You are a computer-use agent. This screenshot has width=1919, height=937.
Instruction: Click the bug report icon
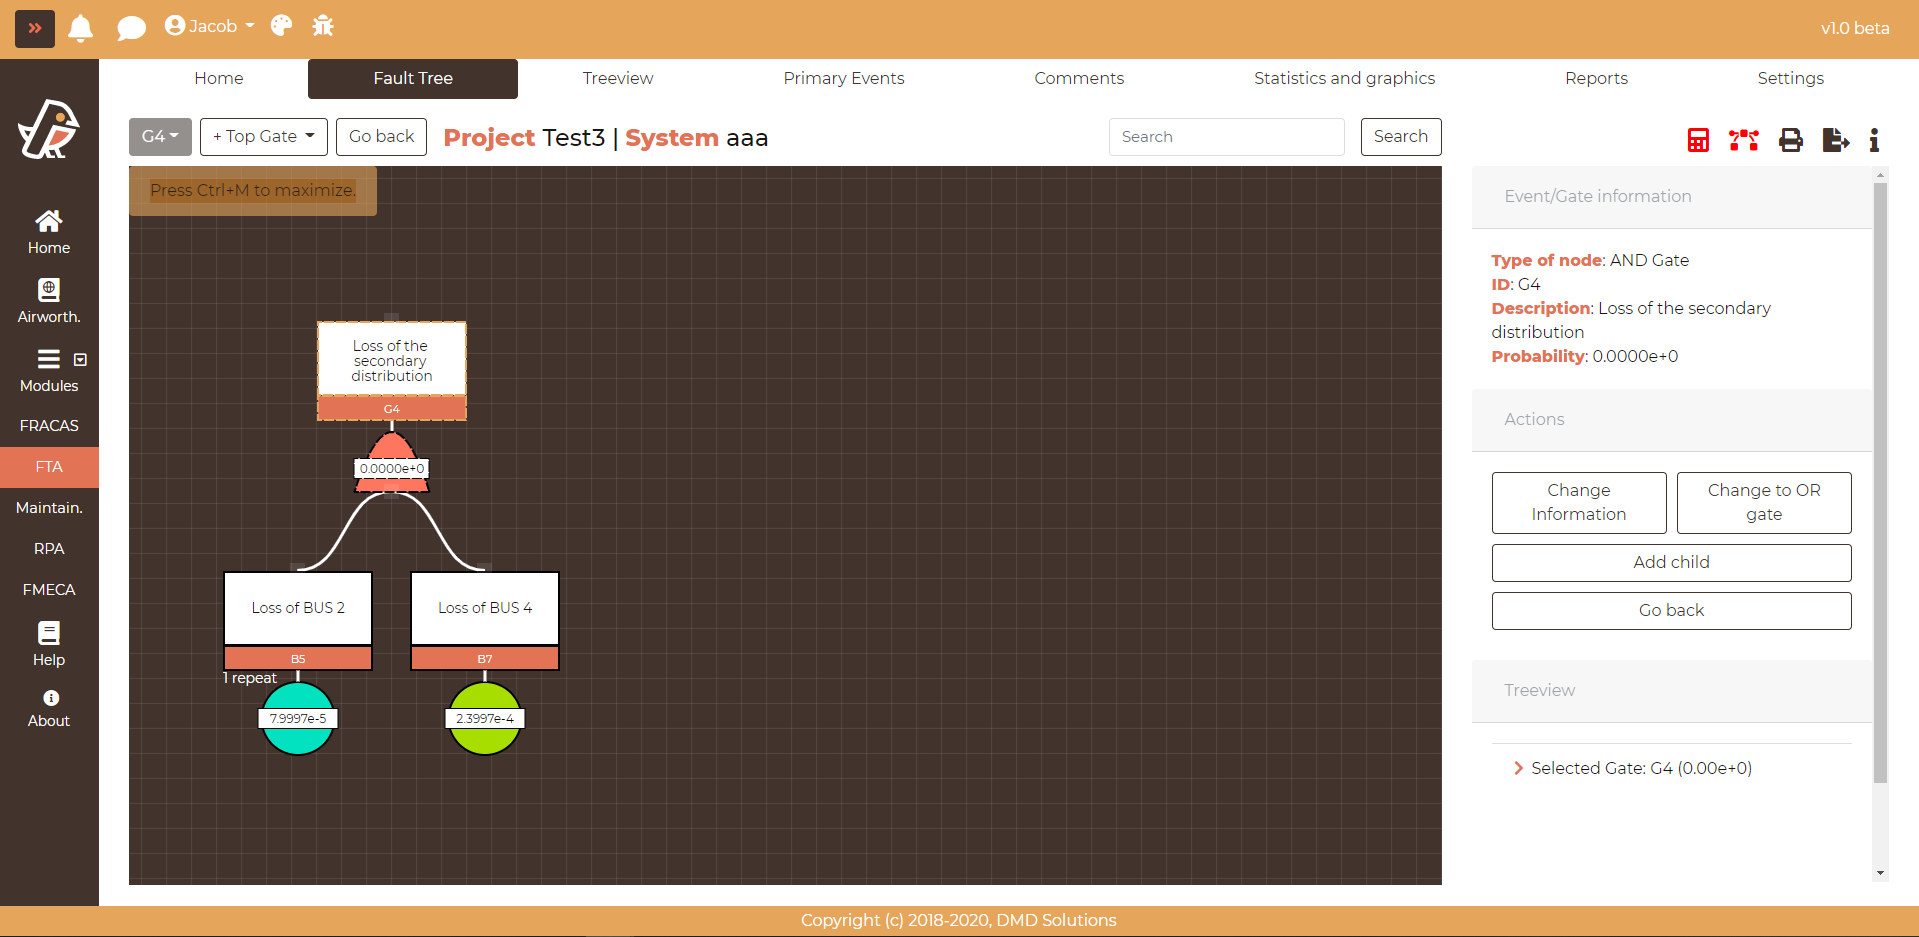coord(322,26)
